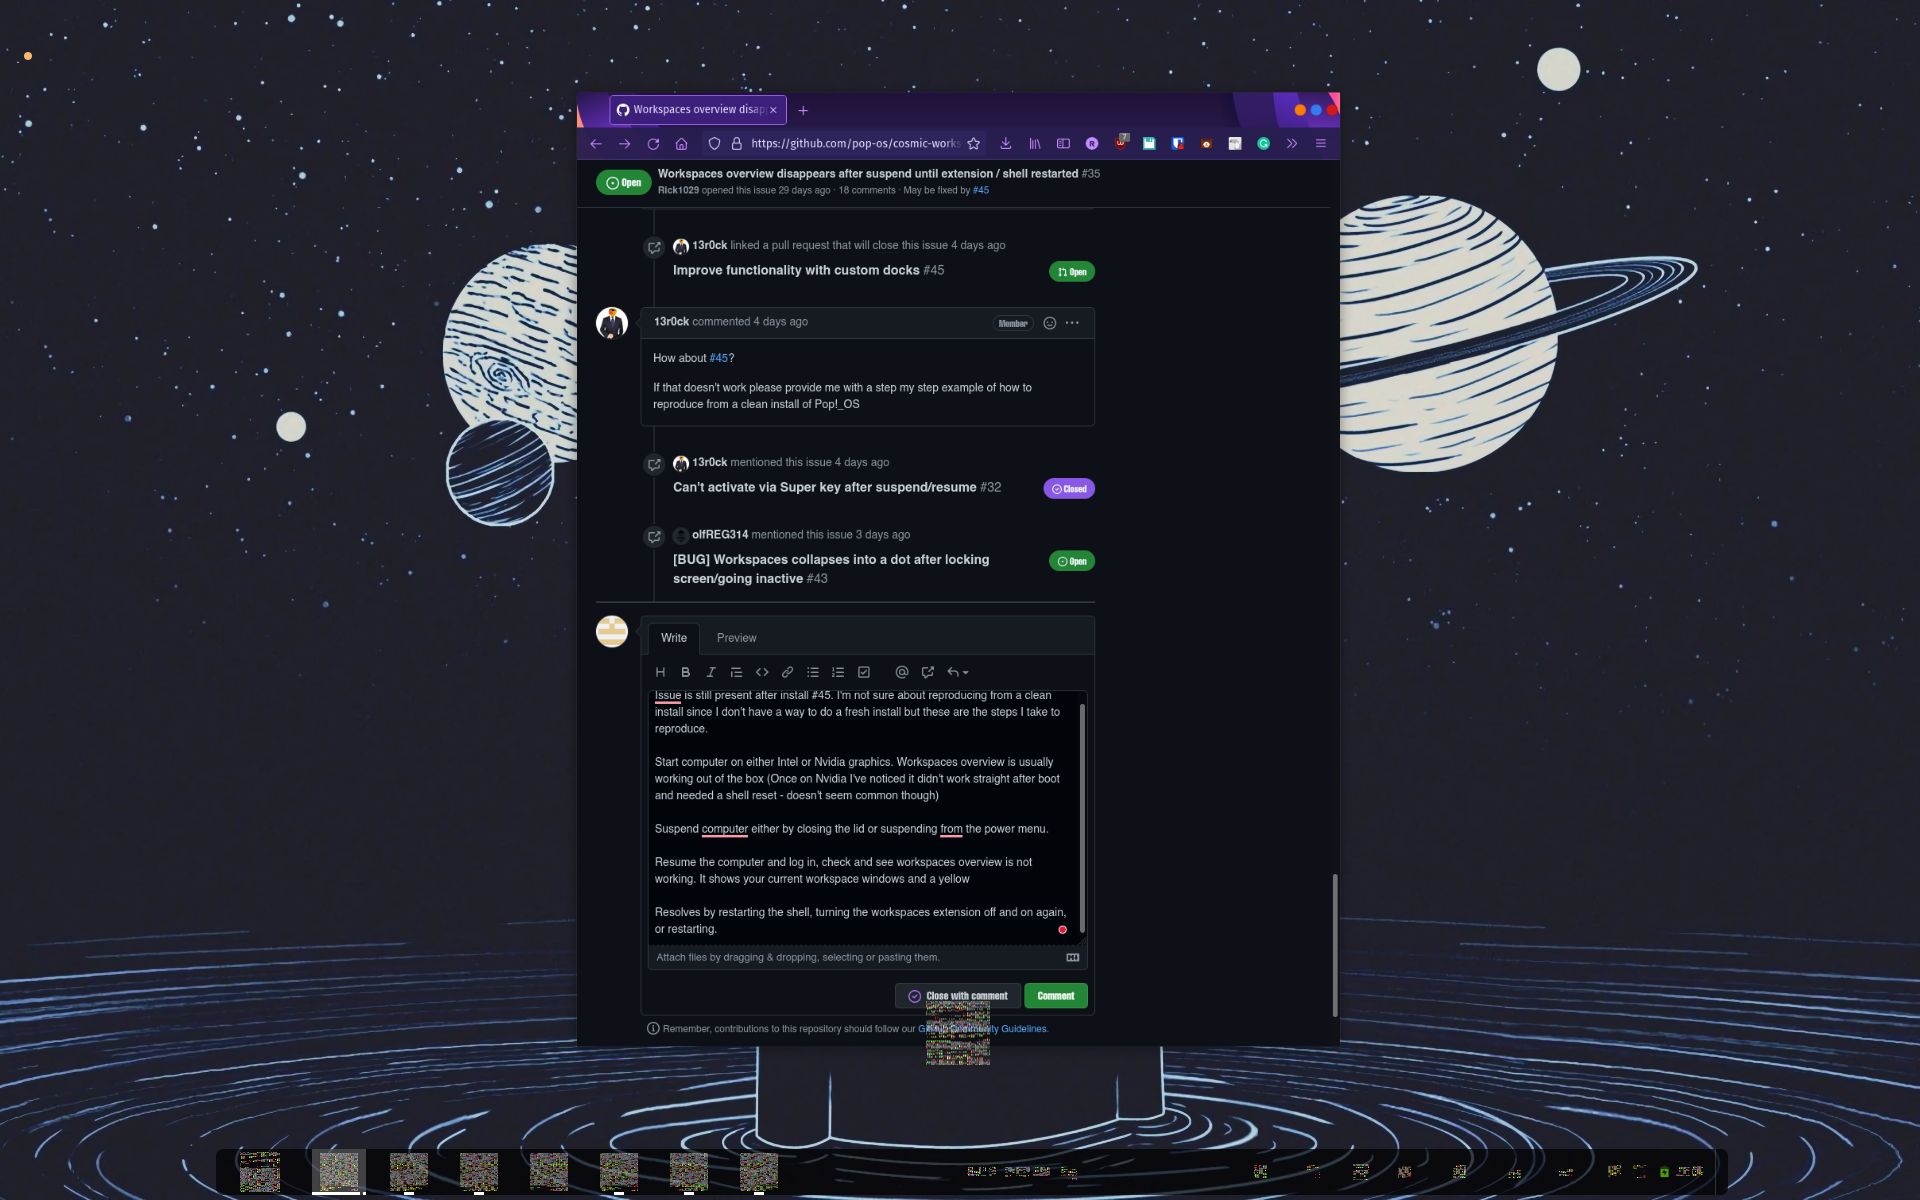Open the Grammarly extension icon

click(1263, 143)
